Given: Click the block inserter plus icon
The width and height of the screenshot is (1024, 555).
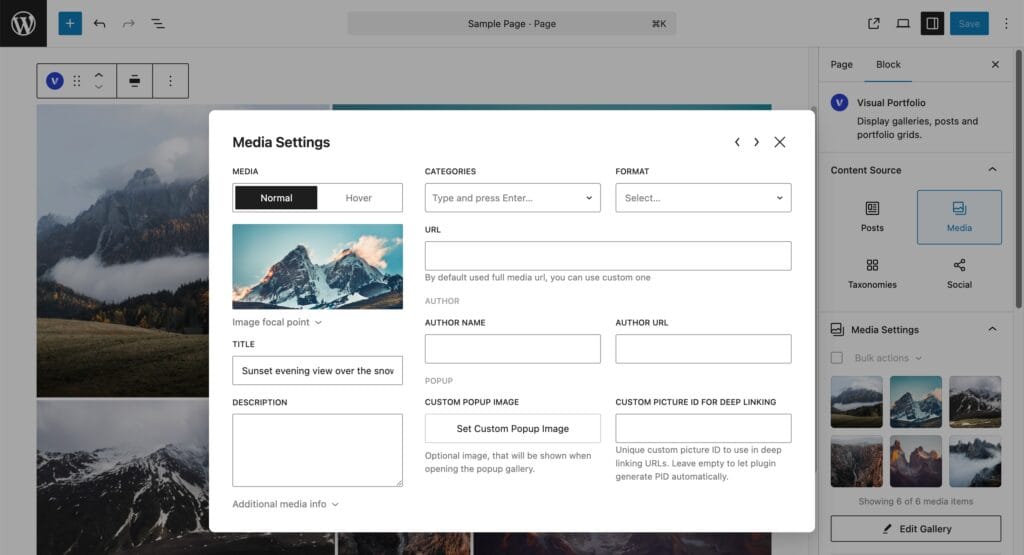Looking at the screenshot, I should 70,24.
